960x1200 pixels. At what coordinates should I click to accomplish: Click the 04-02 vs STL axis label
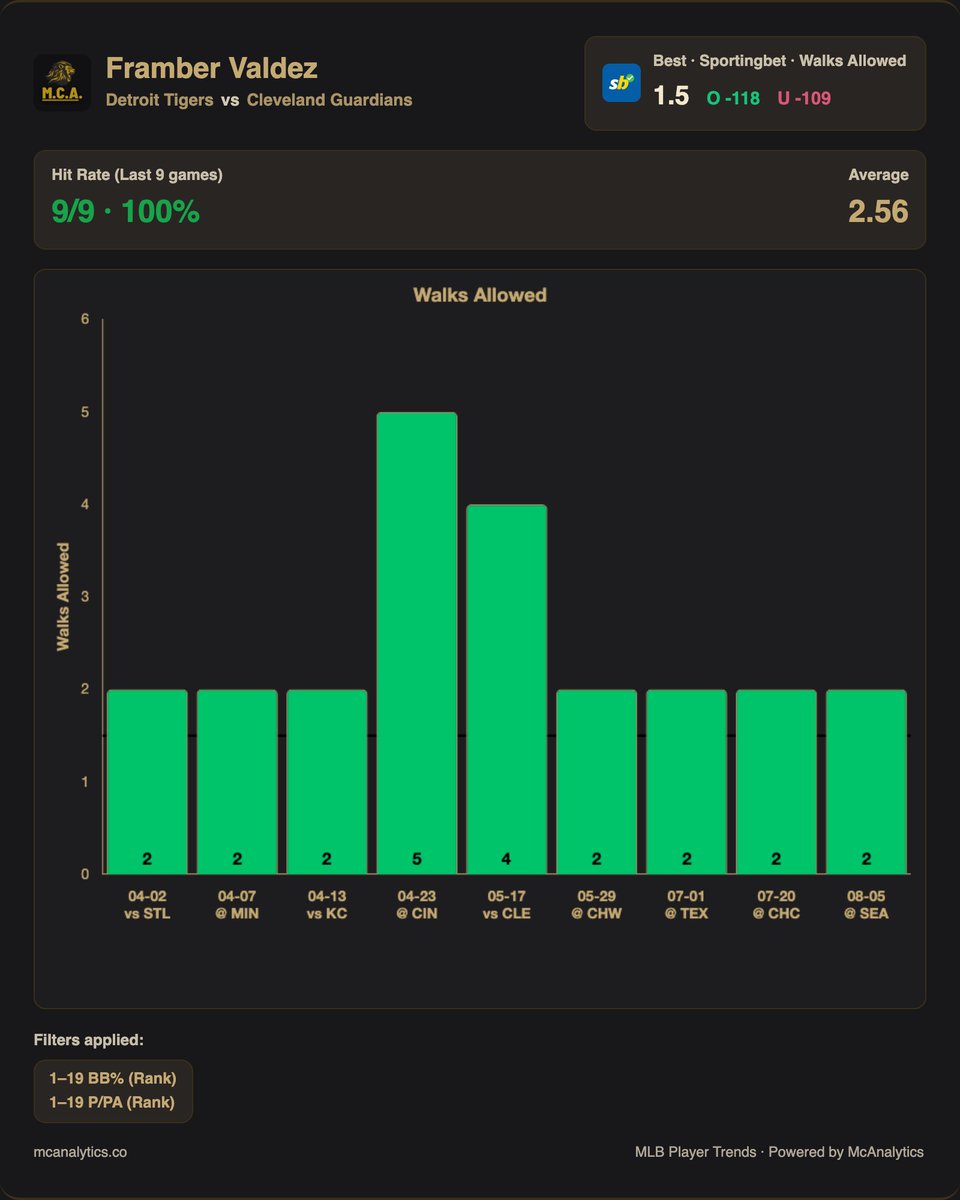click(147, 905)
